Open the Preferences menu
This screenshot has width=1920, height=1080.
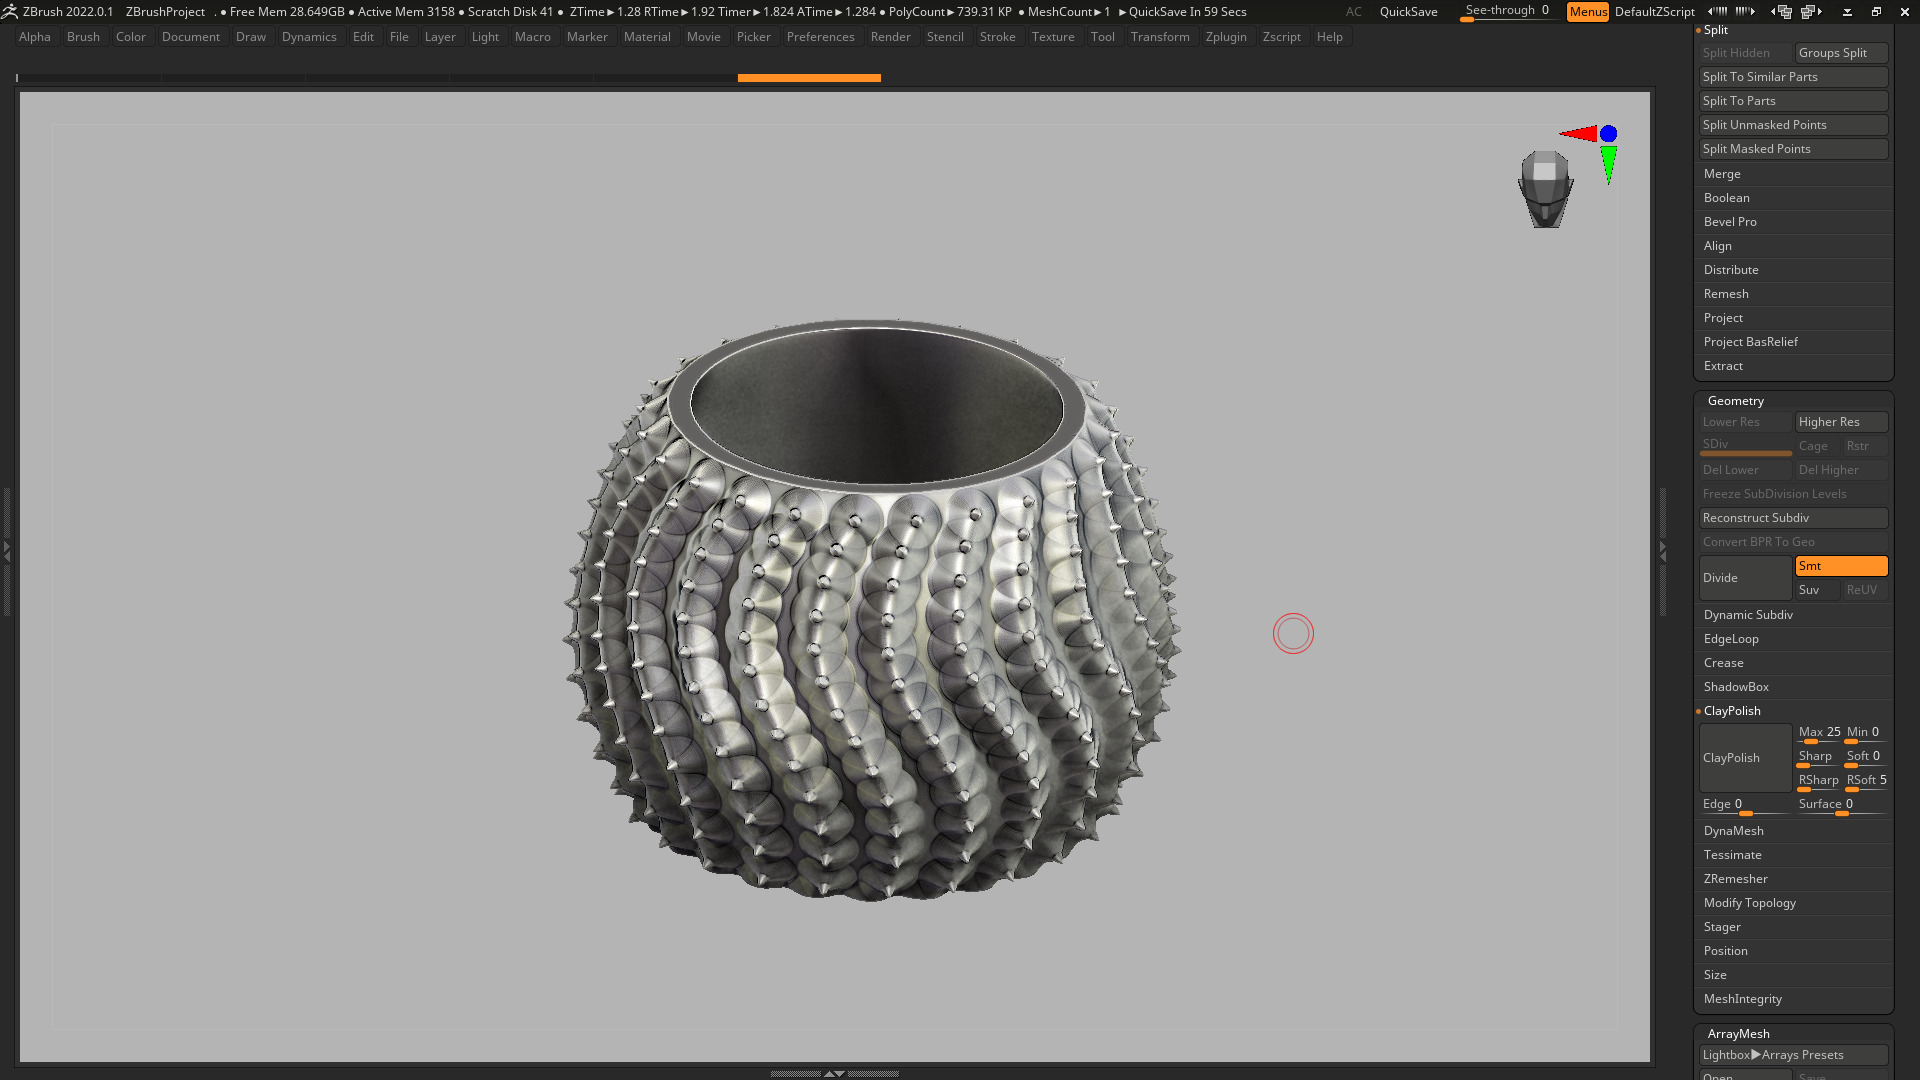820,37
